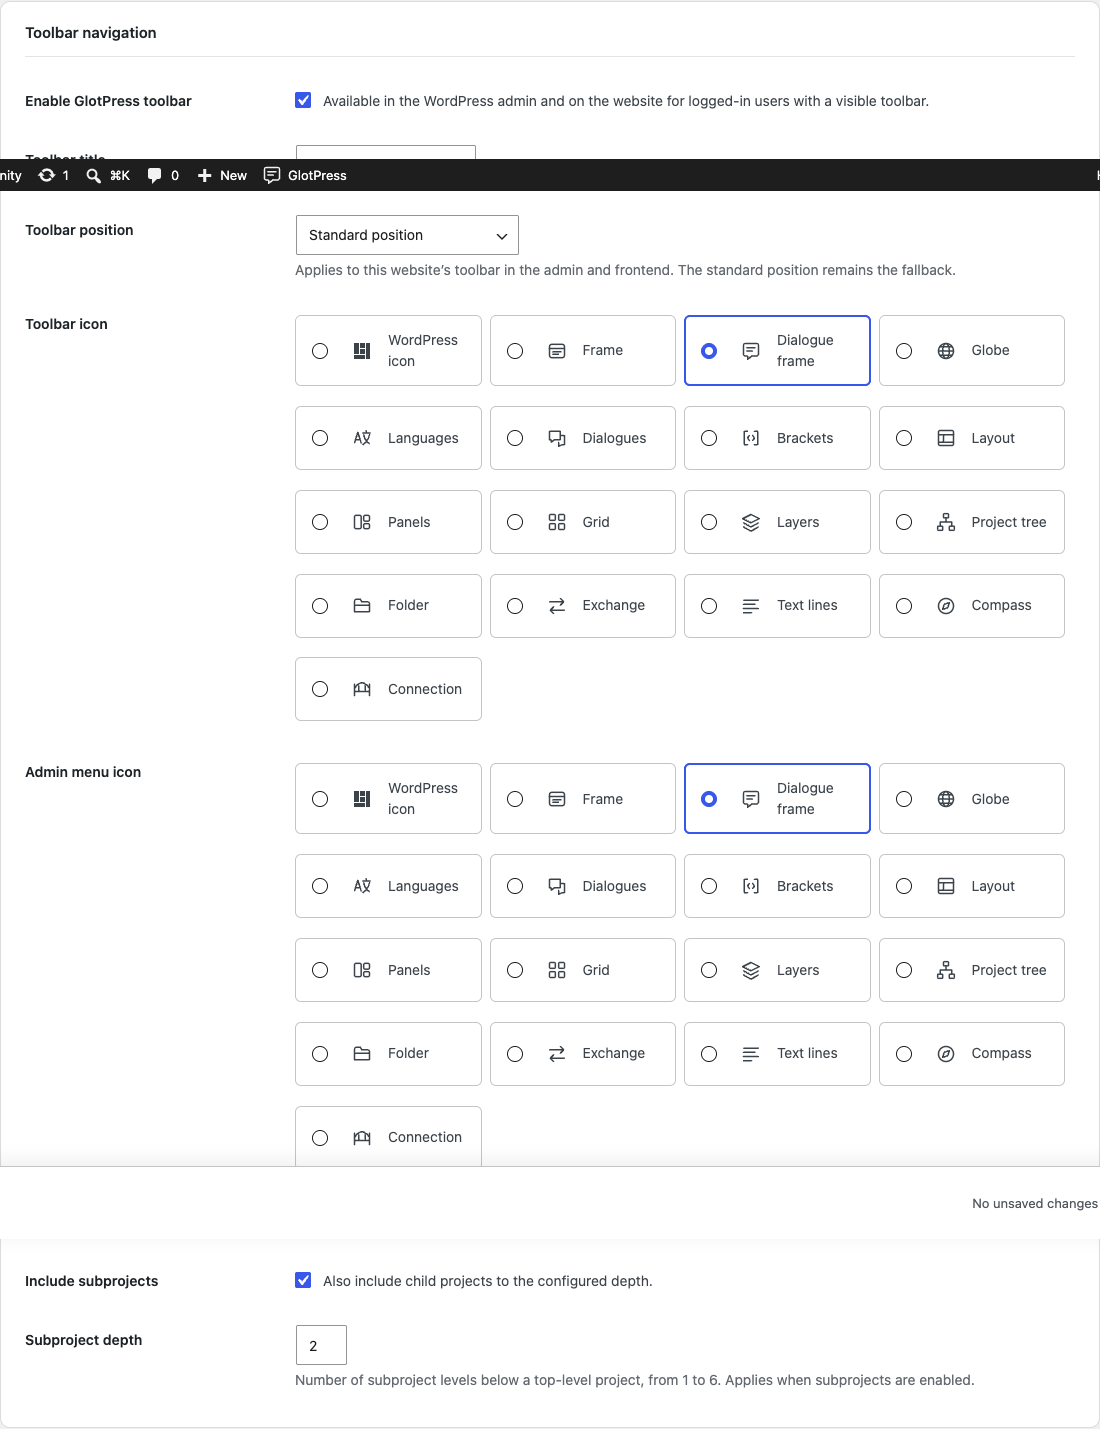Choose the WordPress icon label under Admin menu icon
1100x1429 pixels.
pos(423,798)
